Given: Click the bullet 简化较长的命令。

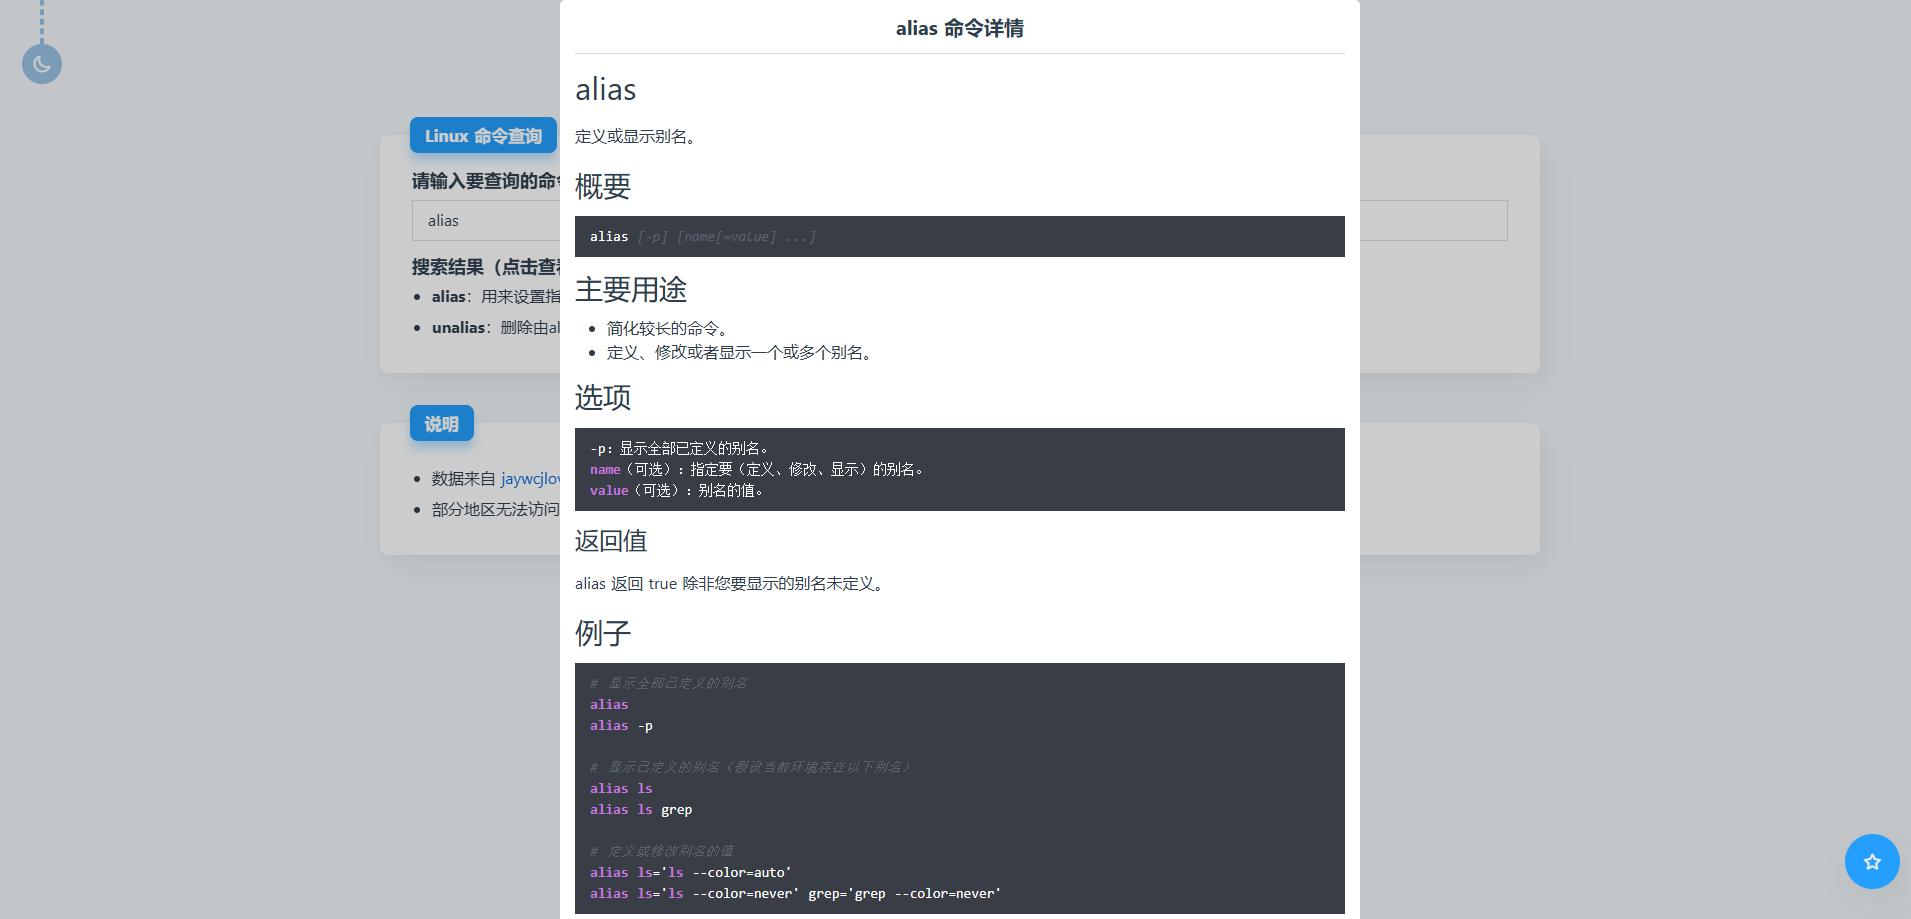Looking at the screenshot, I should point(670,328).
